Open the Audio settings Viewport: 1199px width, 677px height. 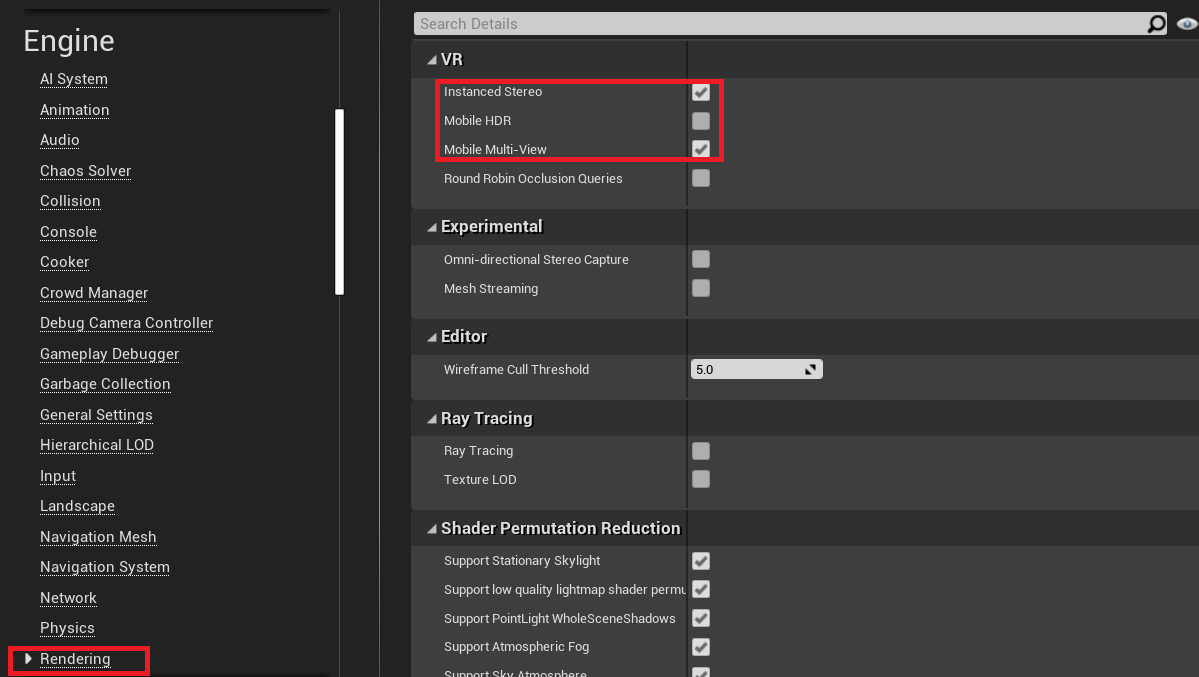[x=60, y=140]
